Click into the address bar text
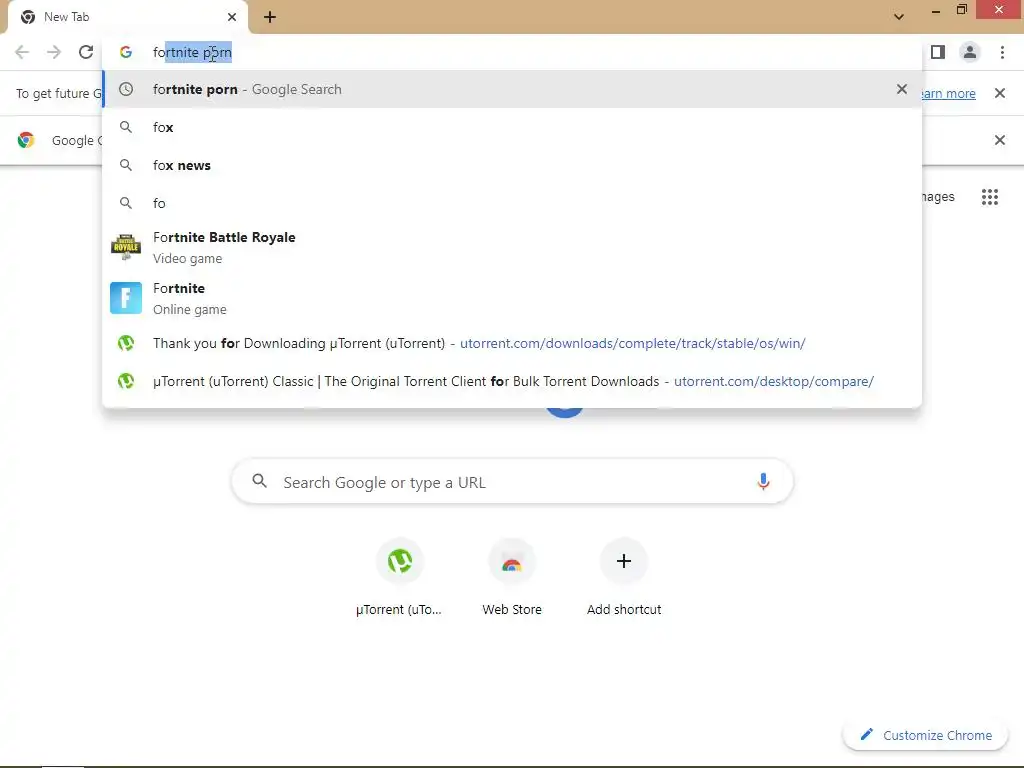The height and width of the screenshot is (768, 1024). [192, 52]
